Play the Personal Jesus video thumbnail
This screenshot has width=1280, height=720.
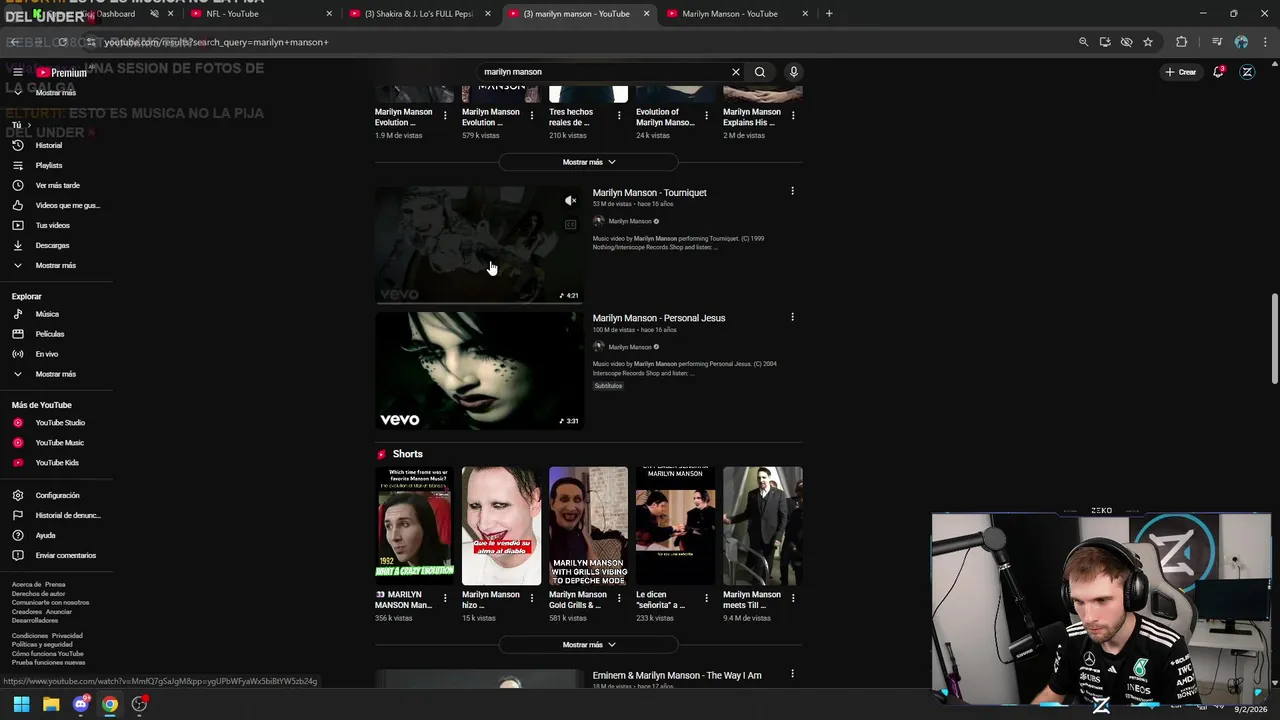coord(479,370)
